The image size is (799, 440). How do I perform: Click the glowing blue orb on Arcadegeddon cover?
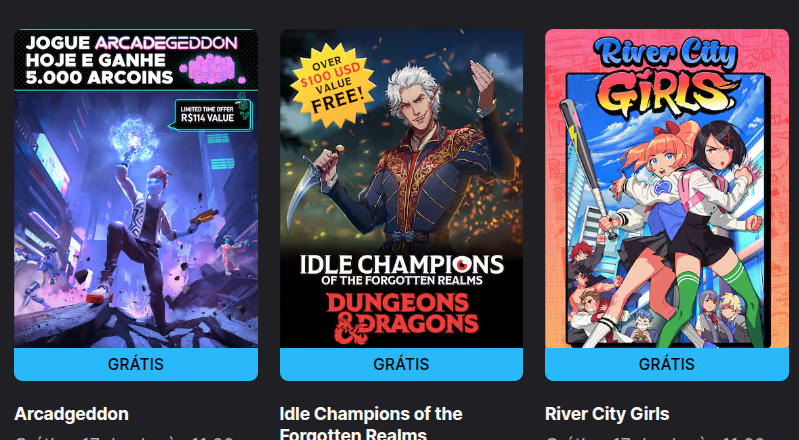(x=135, y=138)
